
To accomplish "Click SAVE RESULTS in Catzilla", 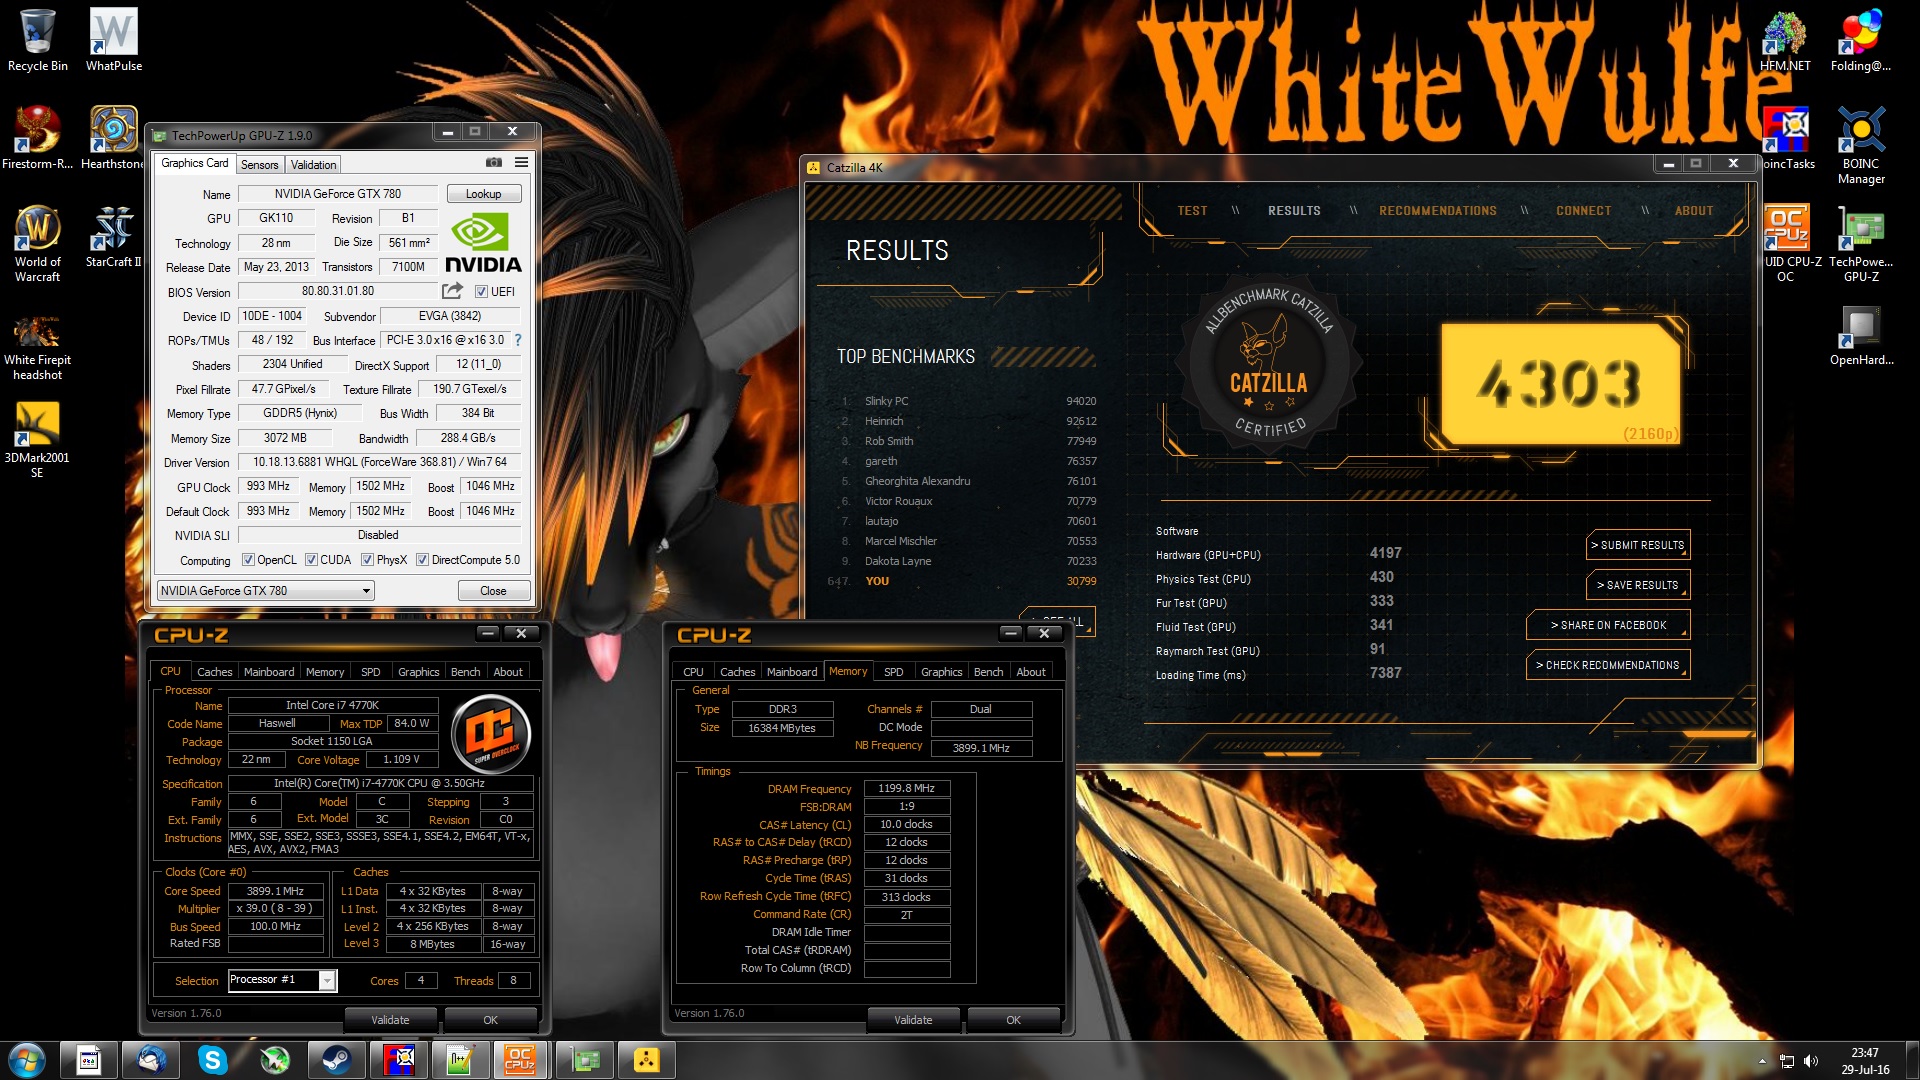I will 1638,585.
